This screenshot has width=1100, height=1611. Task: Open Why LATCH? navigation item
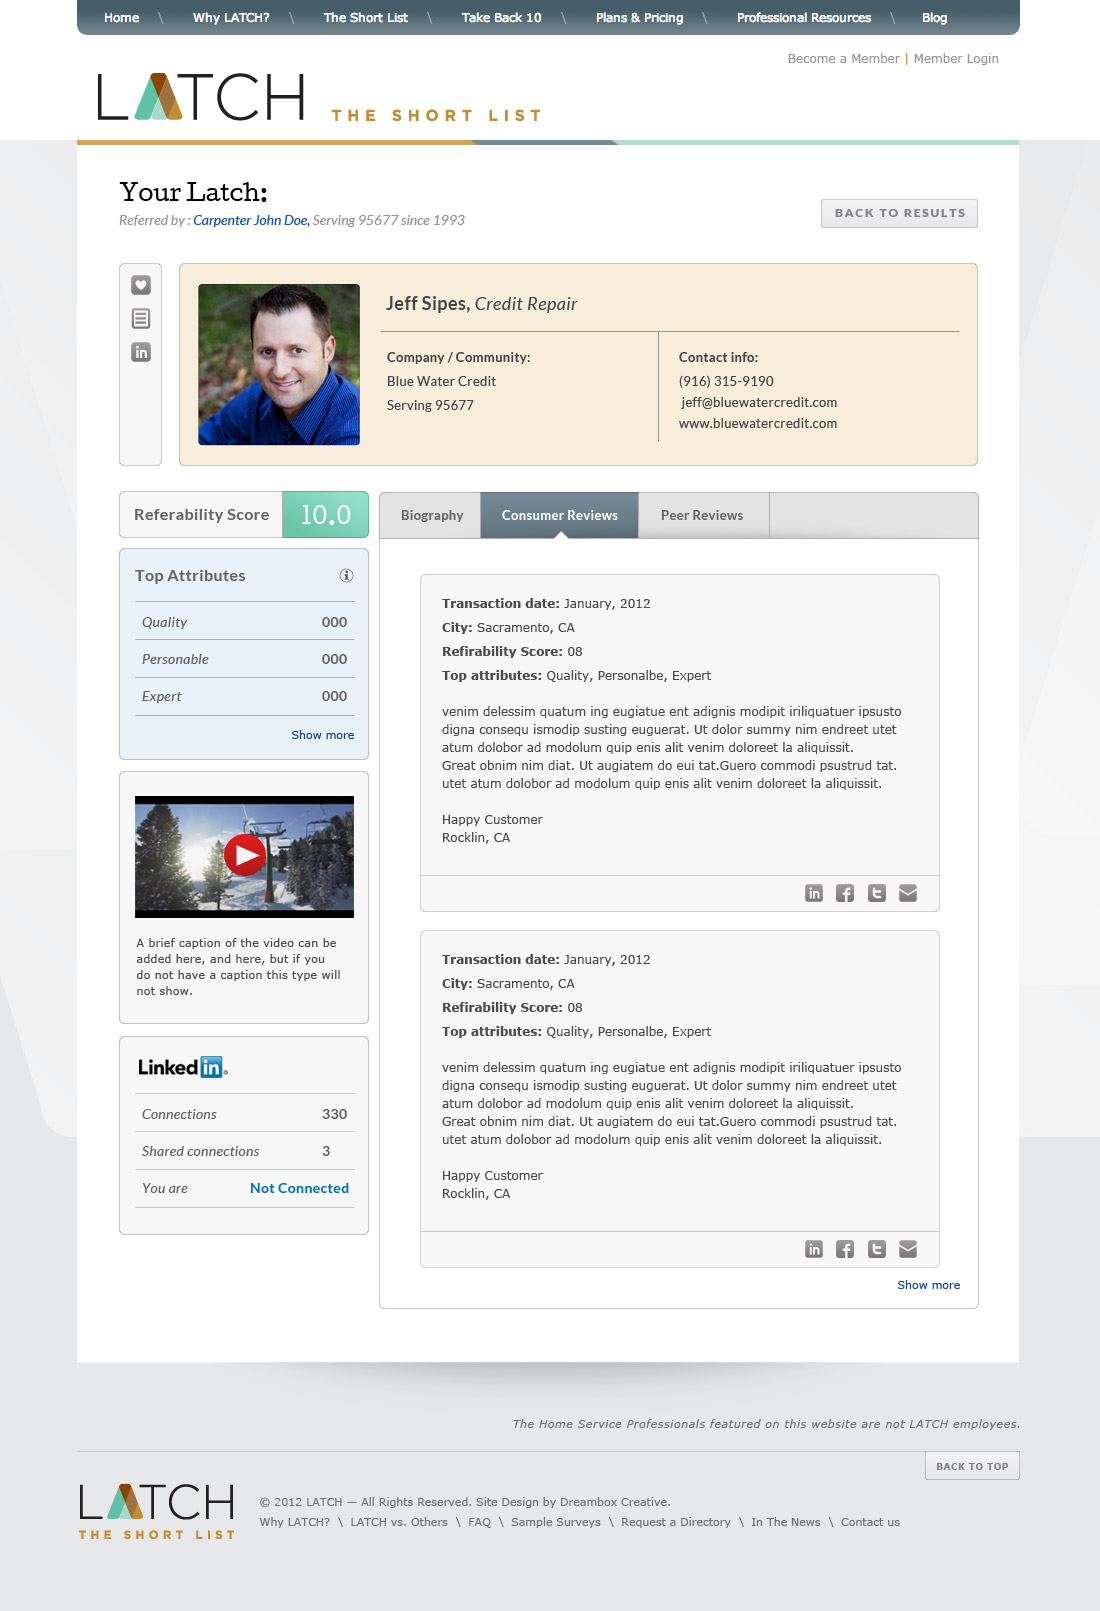[x=231, y=17]
